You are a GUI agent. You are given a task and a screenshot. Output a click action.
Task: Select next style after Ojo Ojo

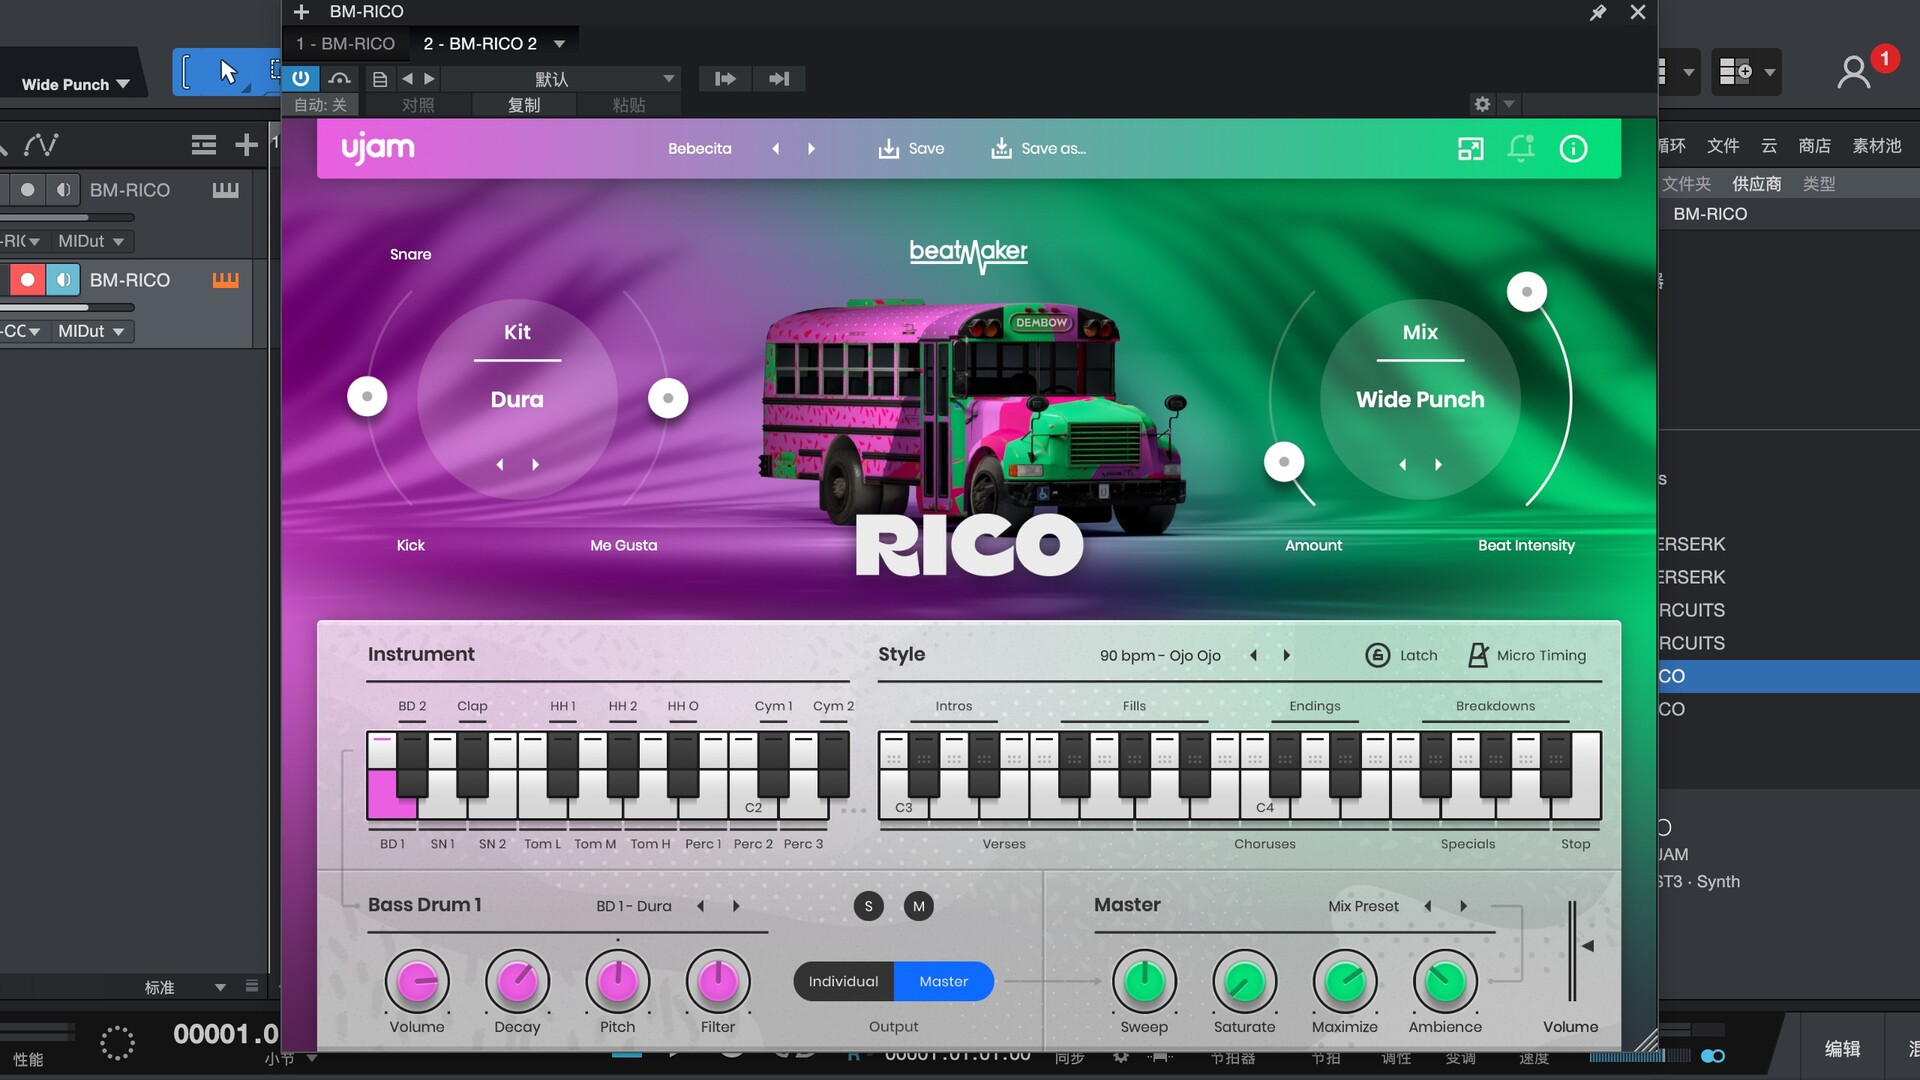tap(1287, 655)
